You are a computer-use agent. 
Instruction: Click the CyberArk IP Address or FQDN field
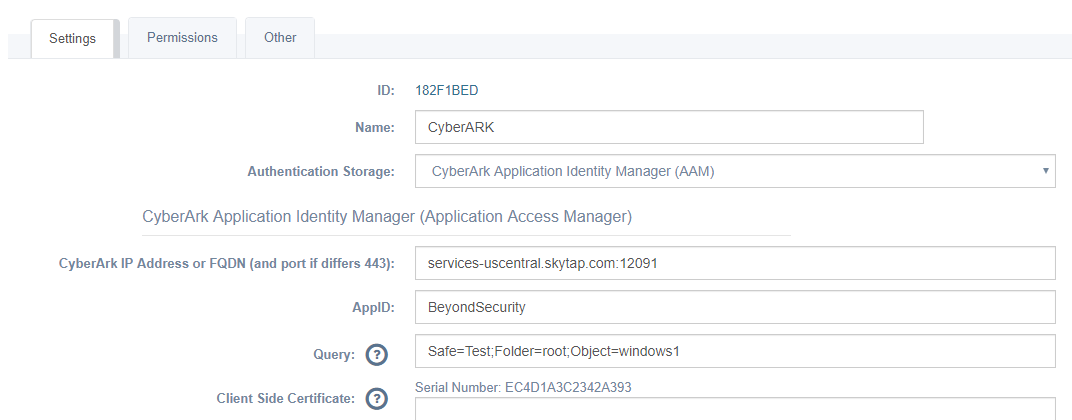pyautogui.click(x=735, y=263)
